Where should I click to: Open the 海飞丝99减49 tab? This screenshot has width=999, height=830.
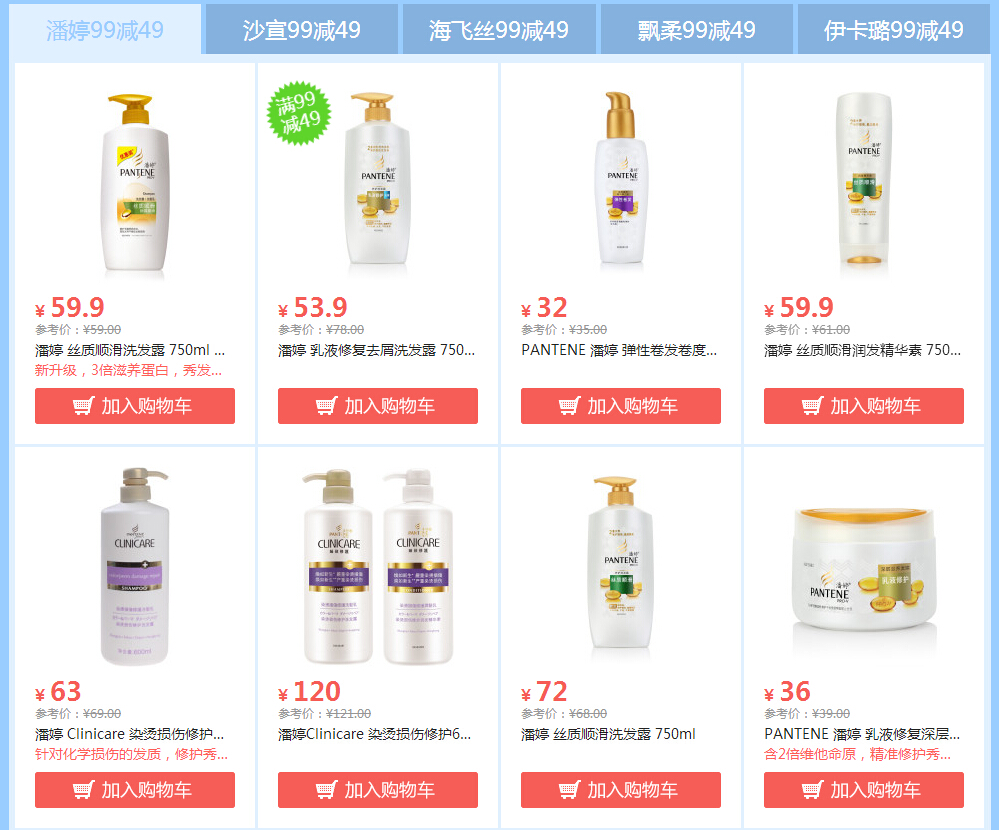click(499, 29)
